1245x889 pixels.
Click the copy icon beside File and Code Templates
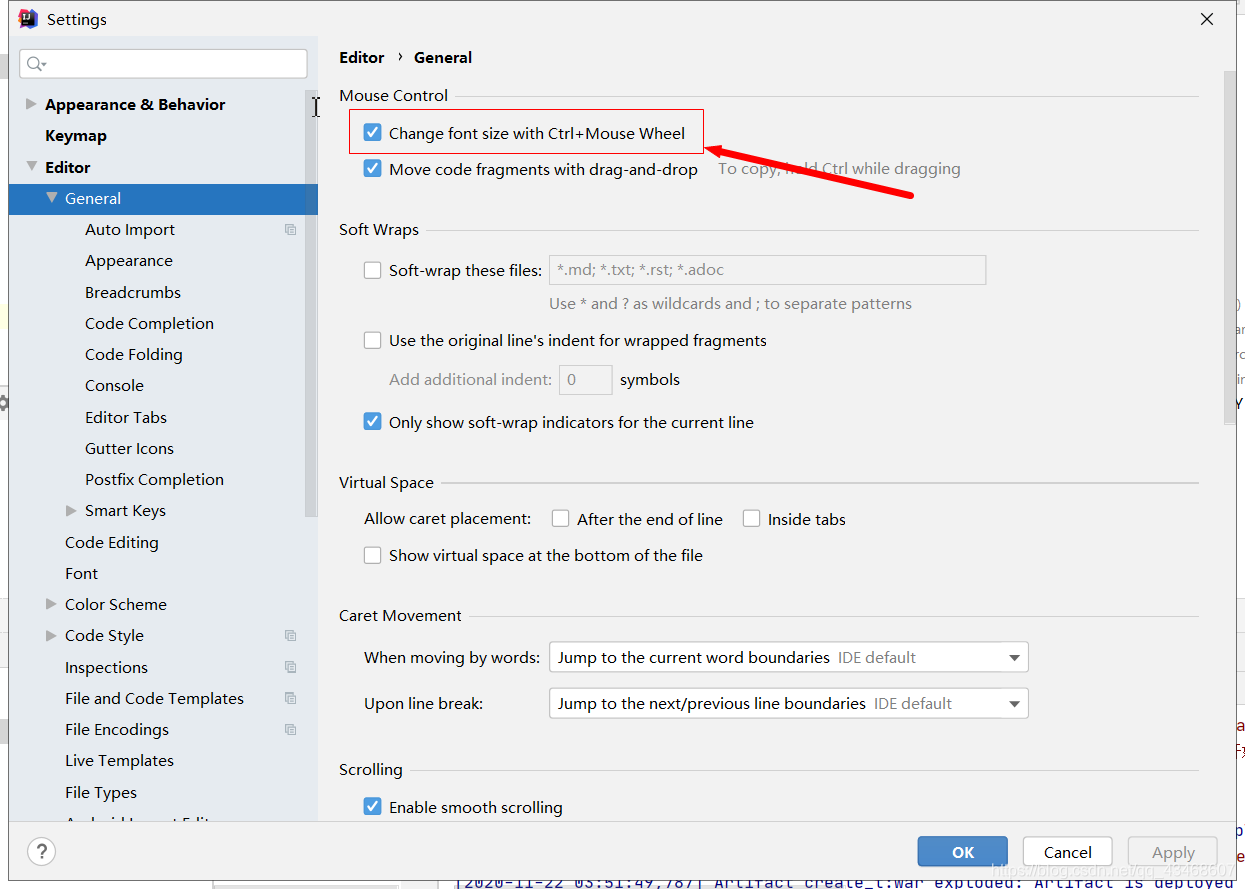[290, 698]
